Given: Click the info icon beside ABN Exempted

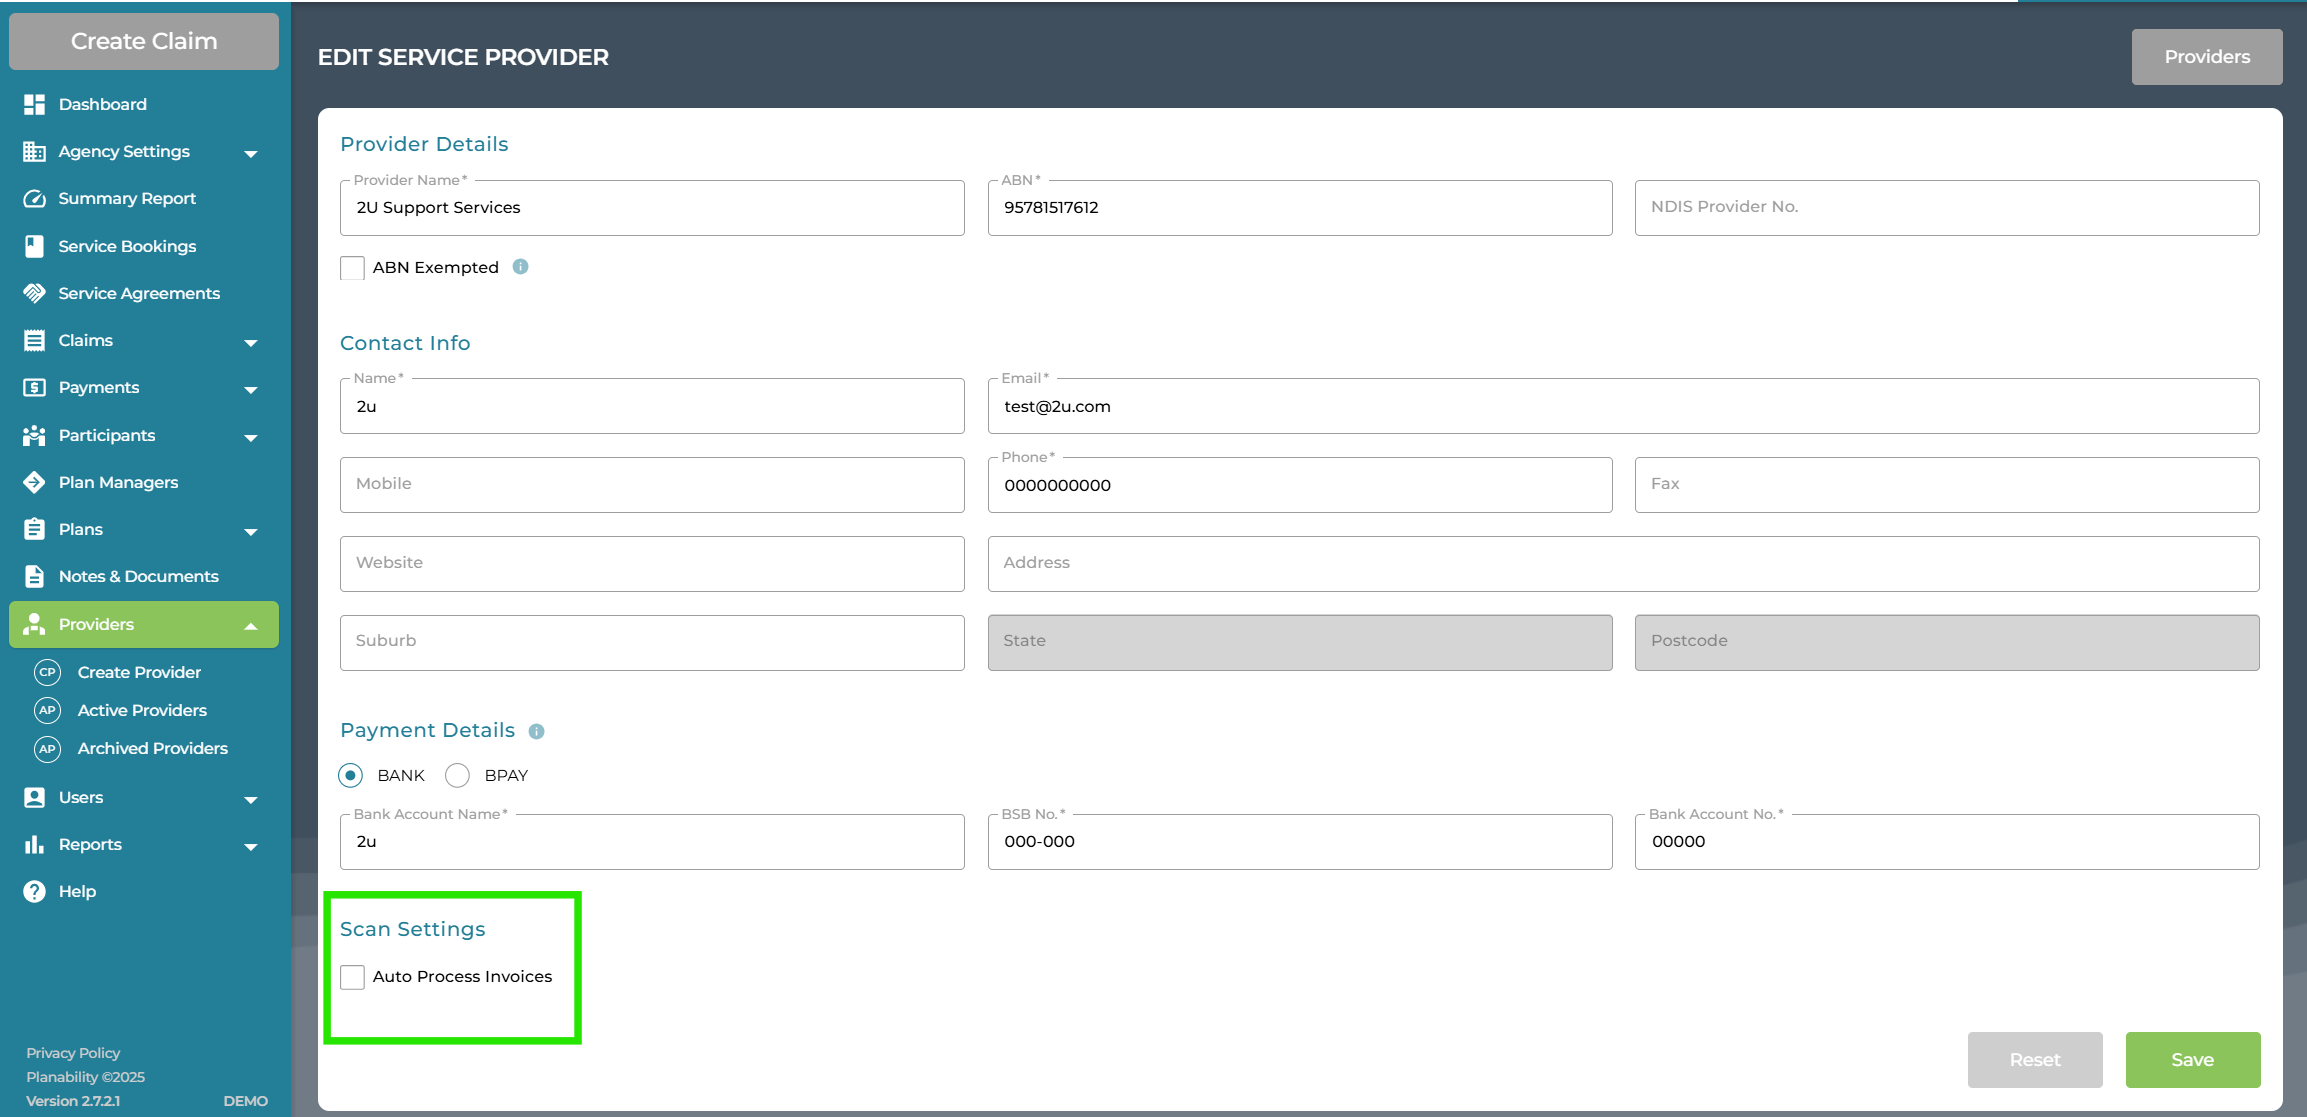Looking at the screenshot, I should [520, 267].
